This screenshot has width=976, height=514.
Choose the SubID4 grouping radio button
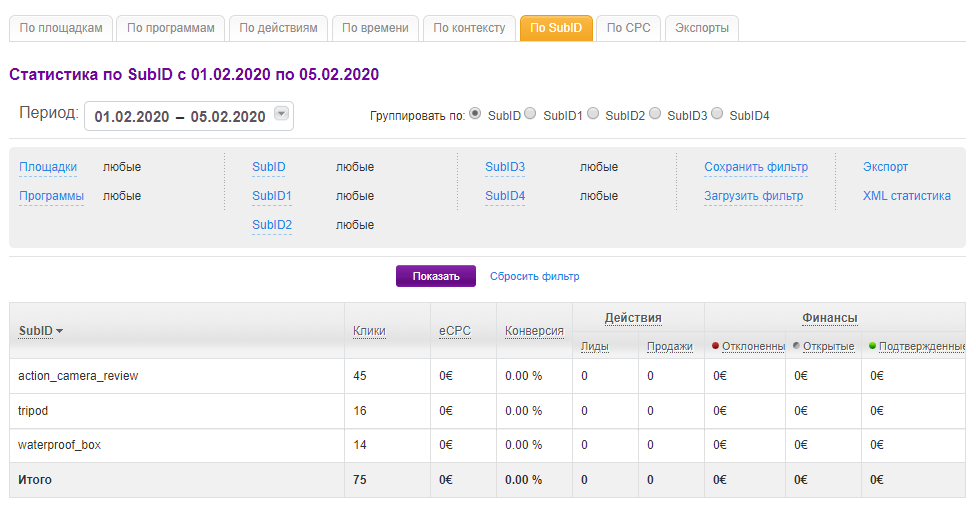coord(717,114)
